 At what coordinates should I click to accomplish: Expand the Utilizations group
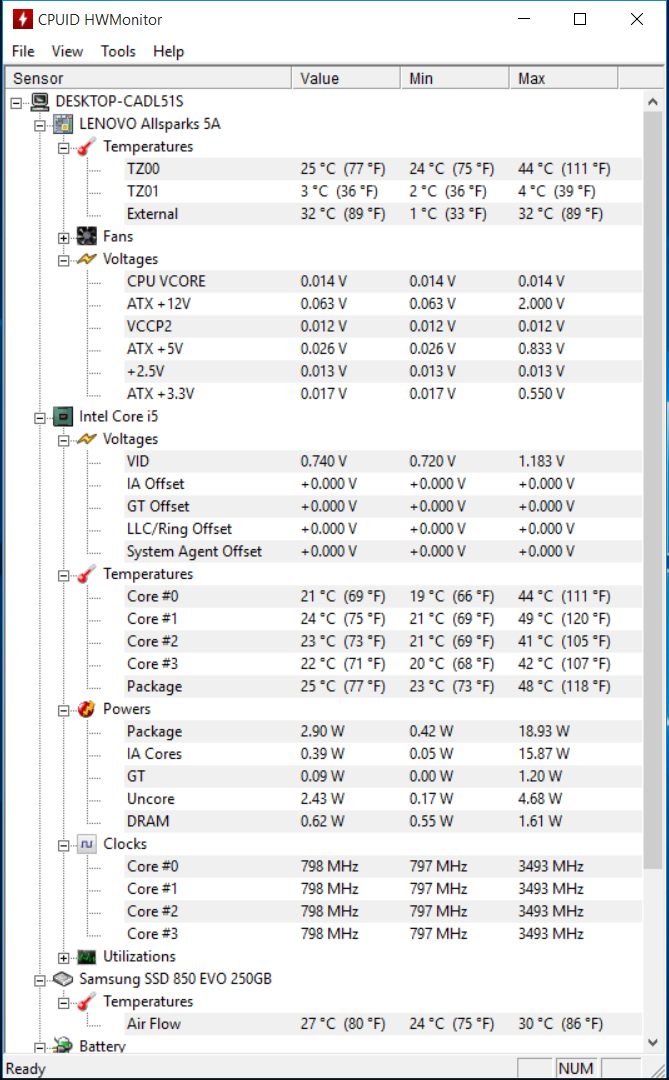63,958
